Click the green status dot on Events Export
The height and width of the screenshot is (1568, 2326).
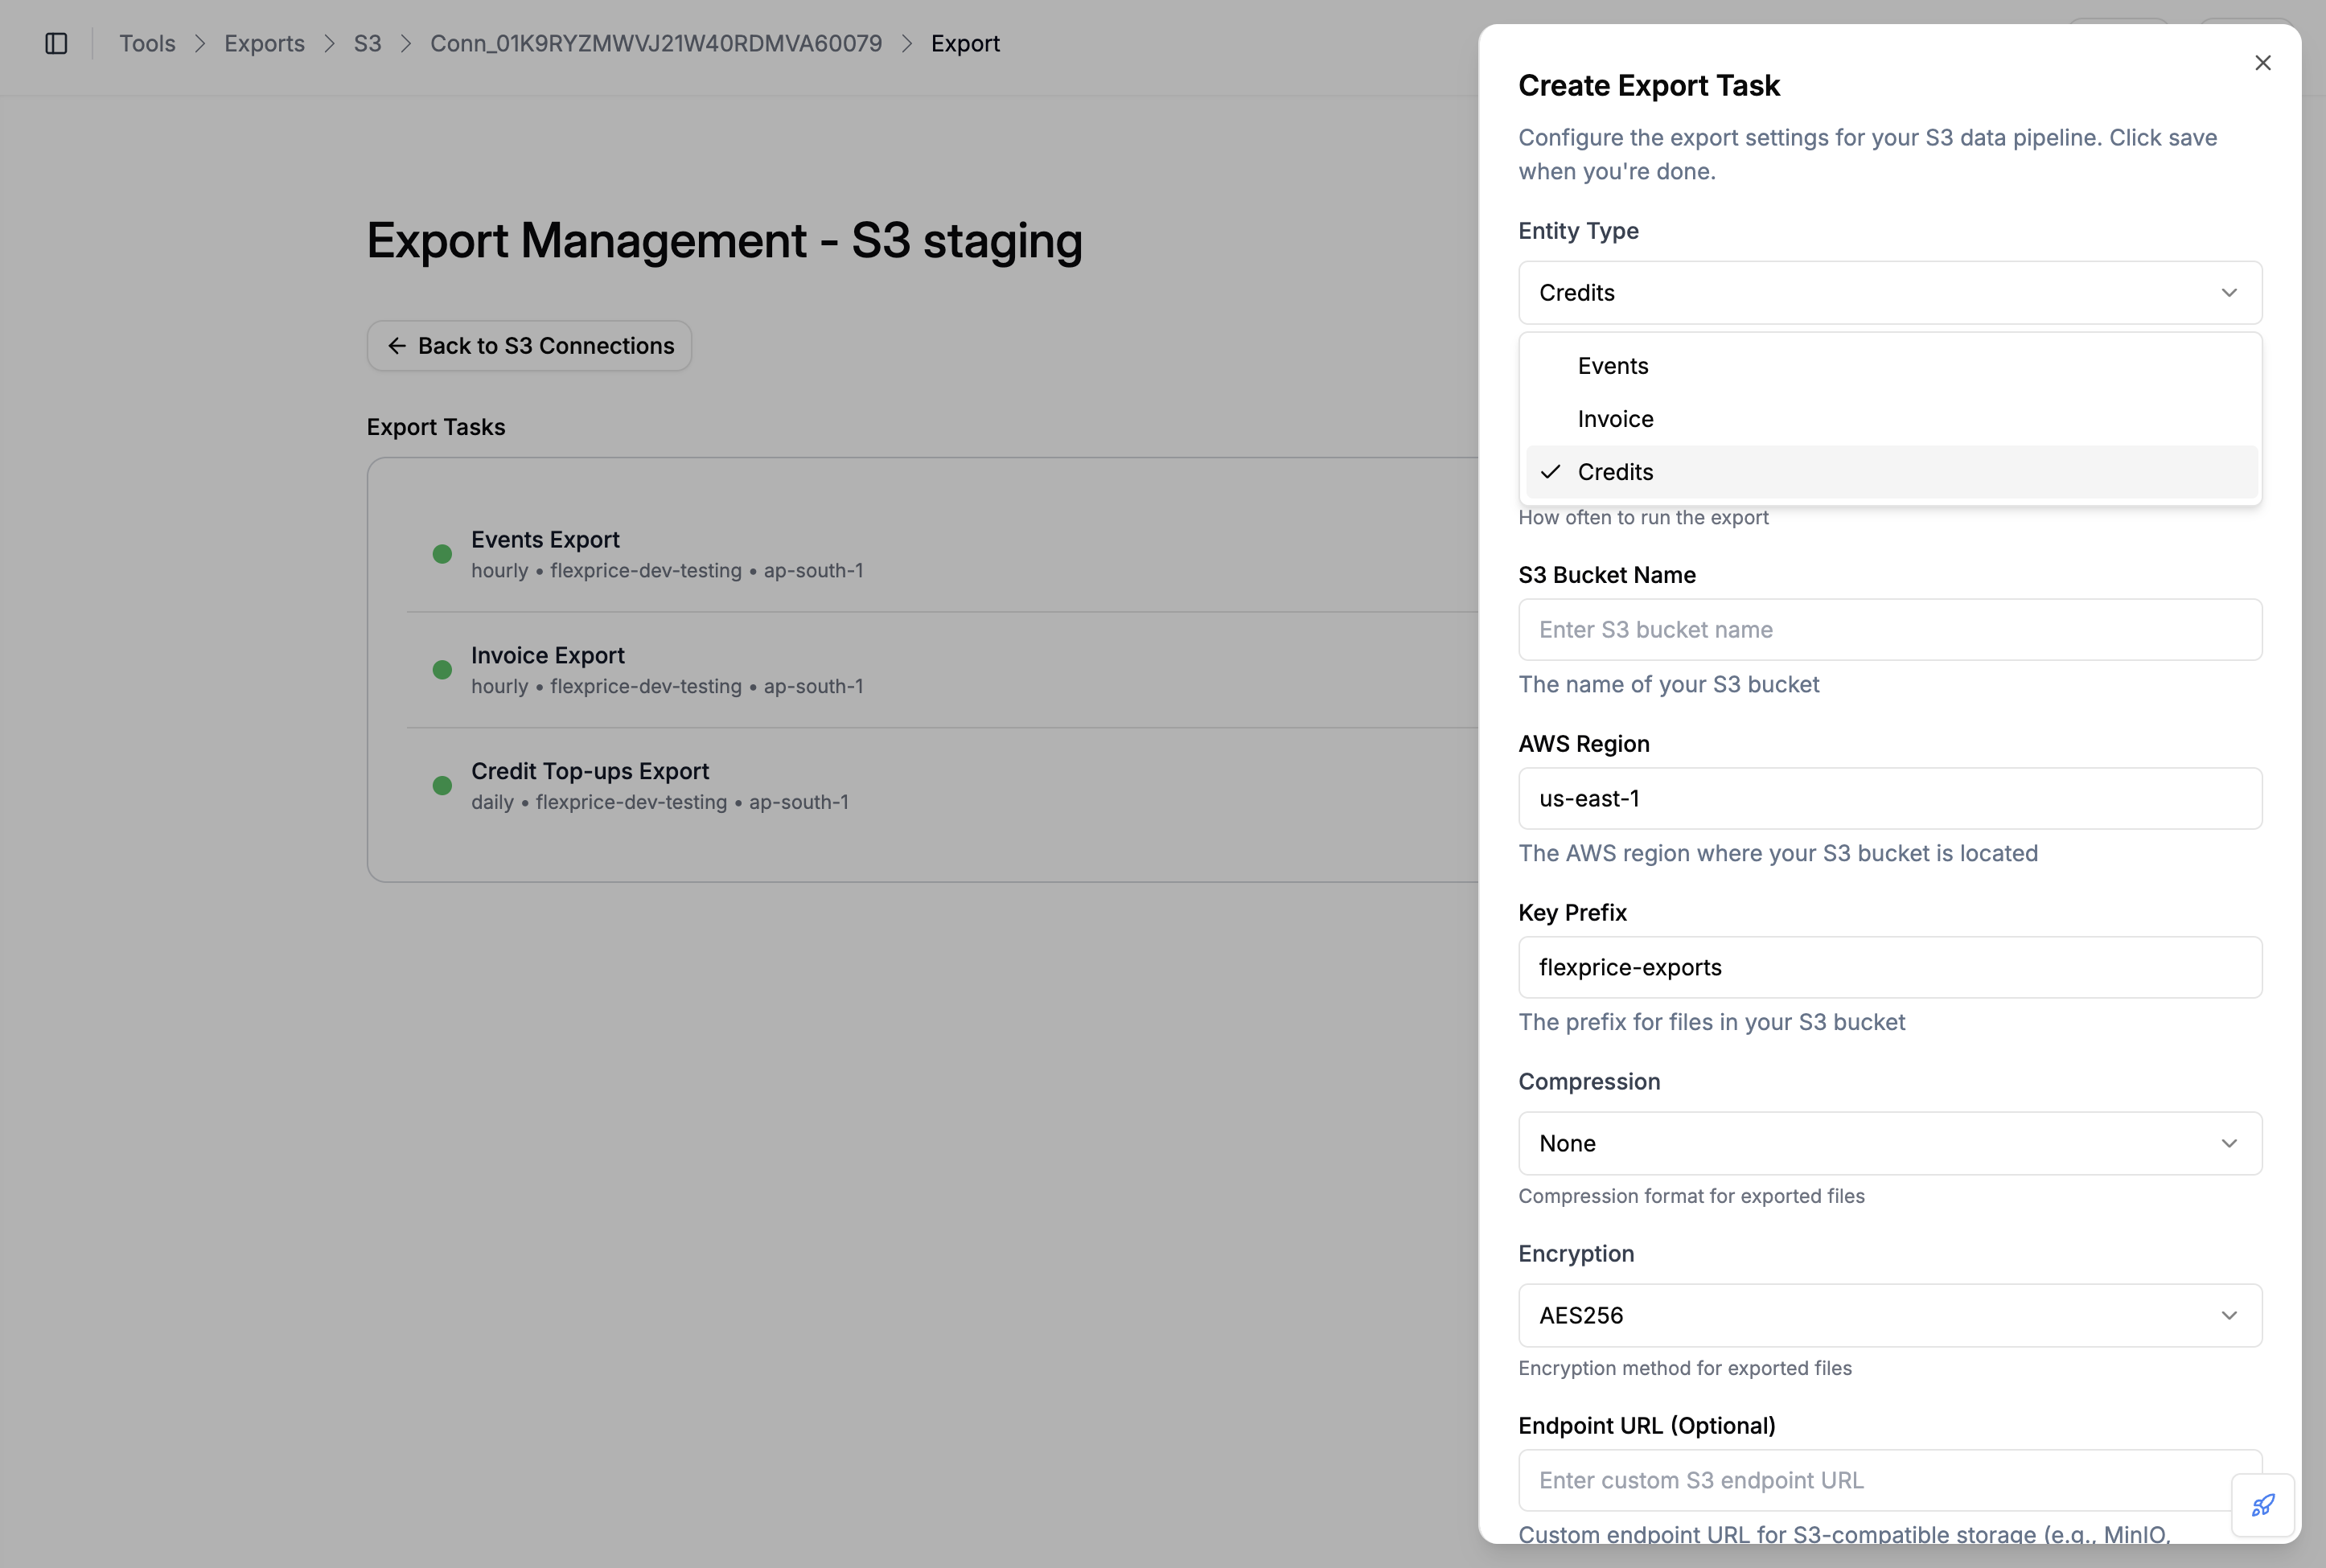tap(441, 553)
